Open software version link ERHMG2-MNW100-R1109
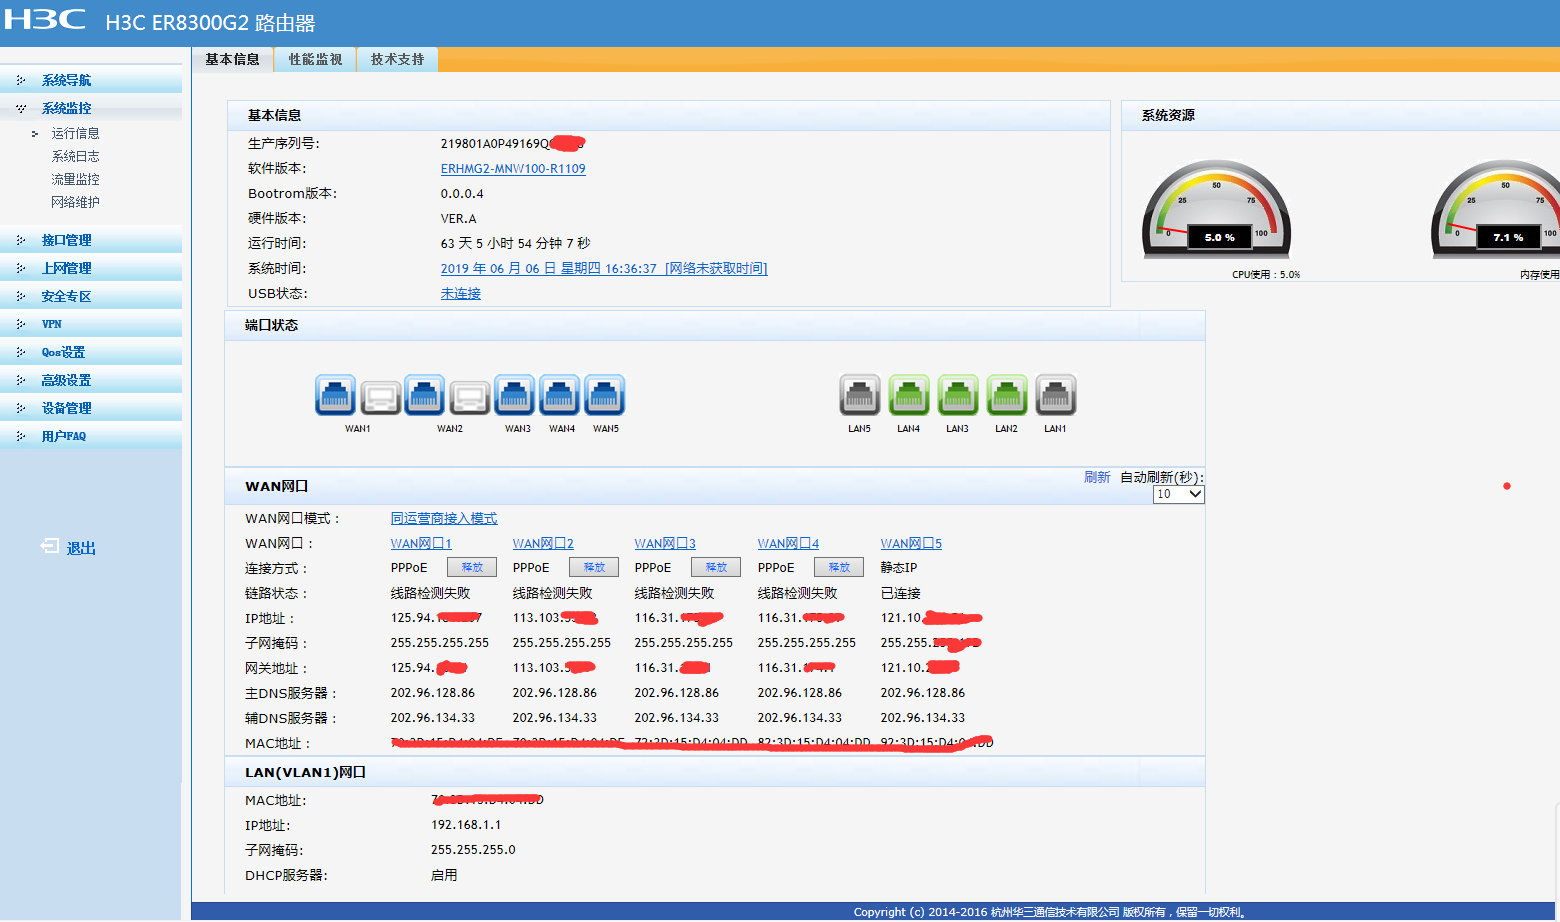This screenshot has width=1560, height=922. coord(513,169)
